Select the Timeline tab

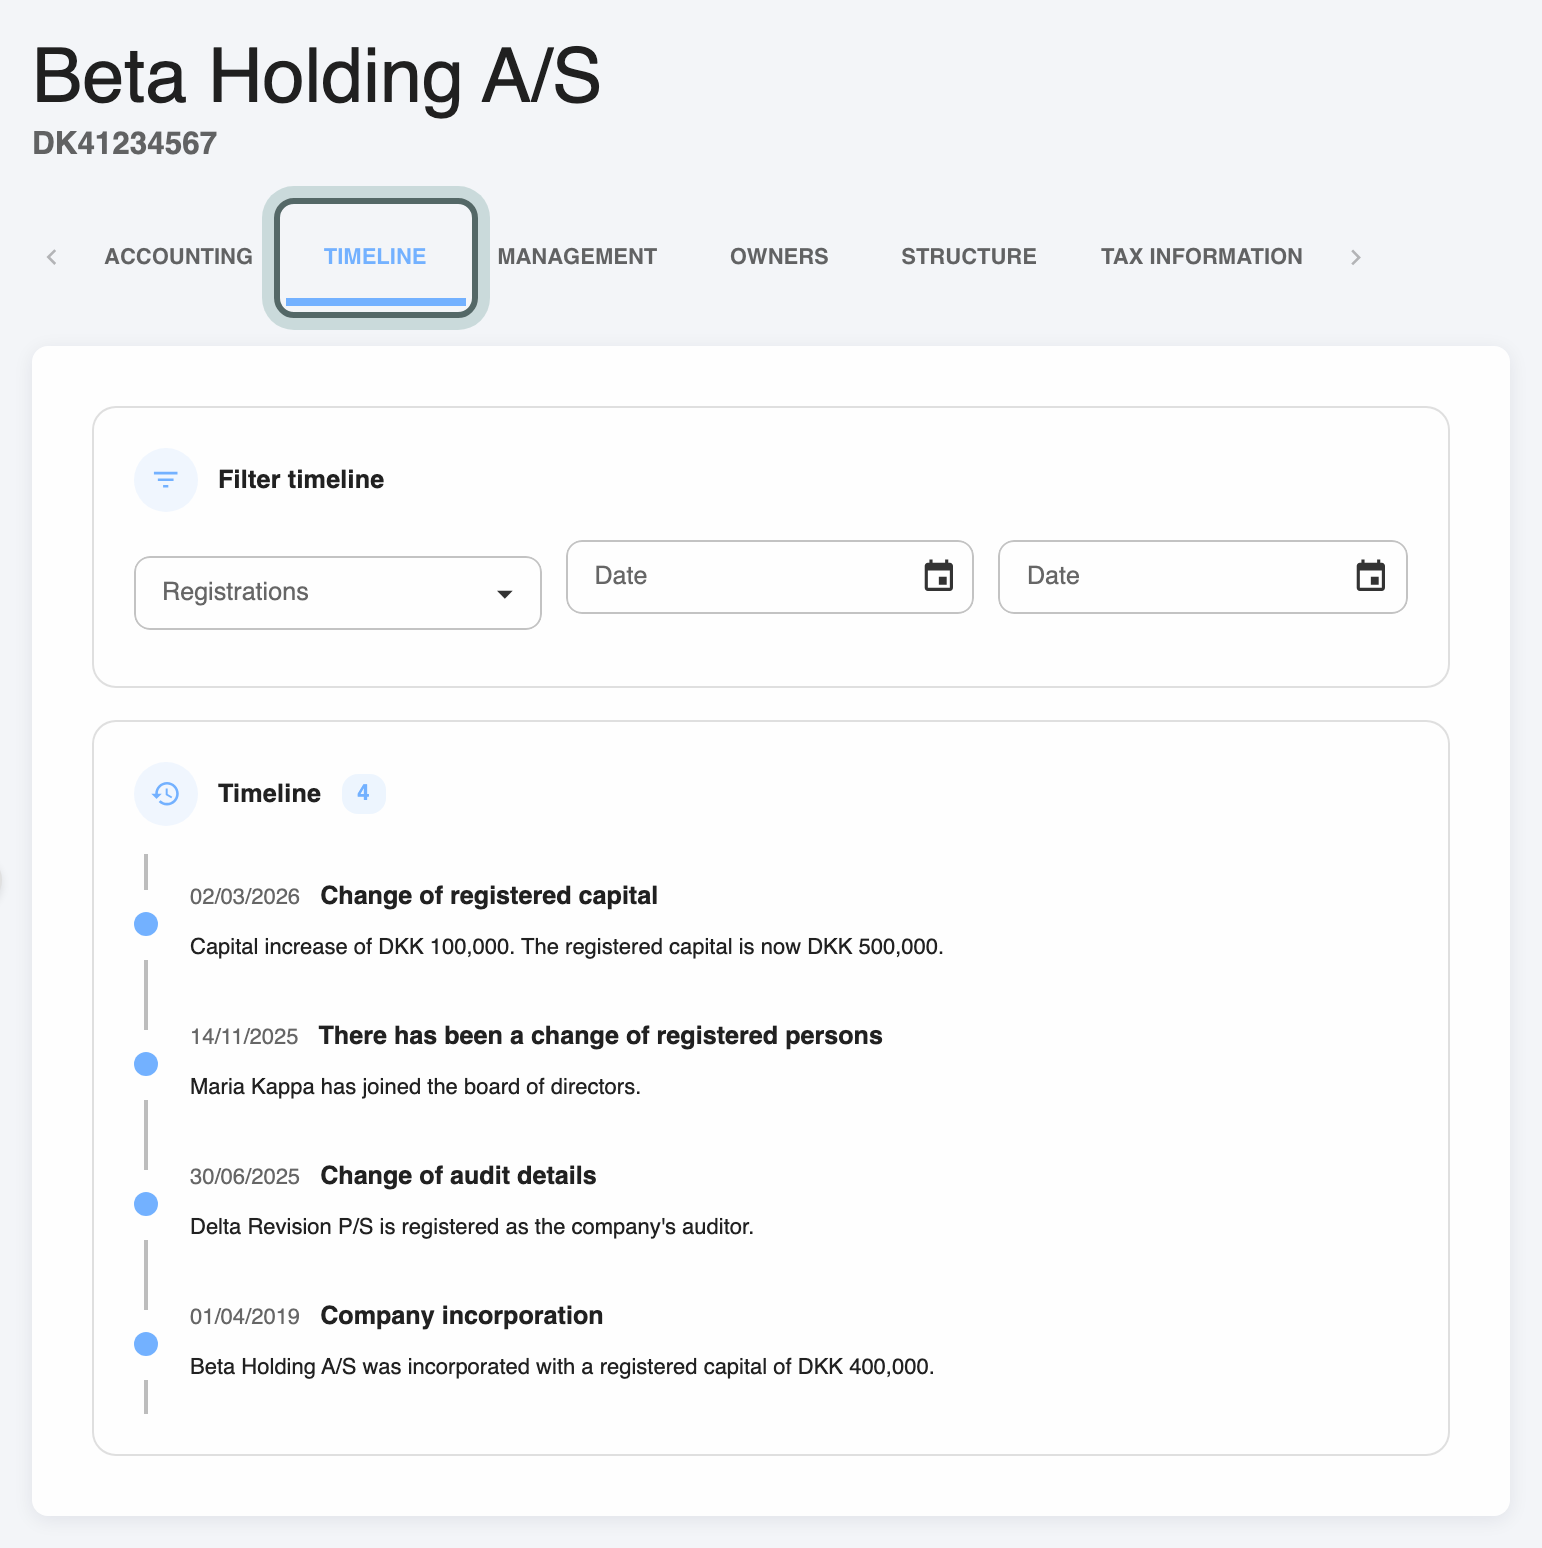pyautogui.click(x=375, y=257)
